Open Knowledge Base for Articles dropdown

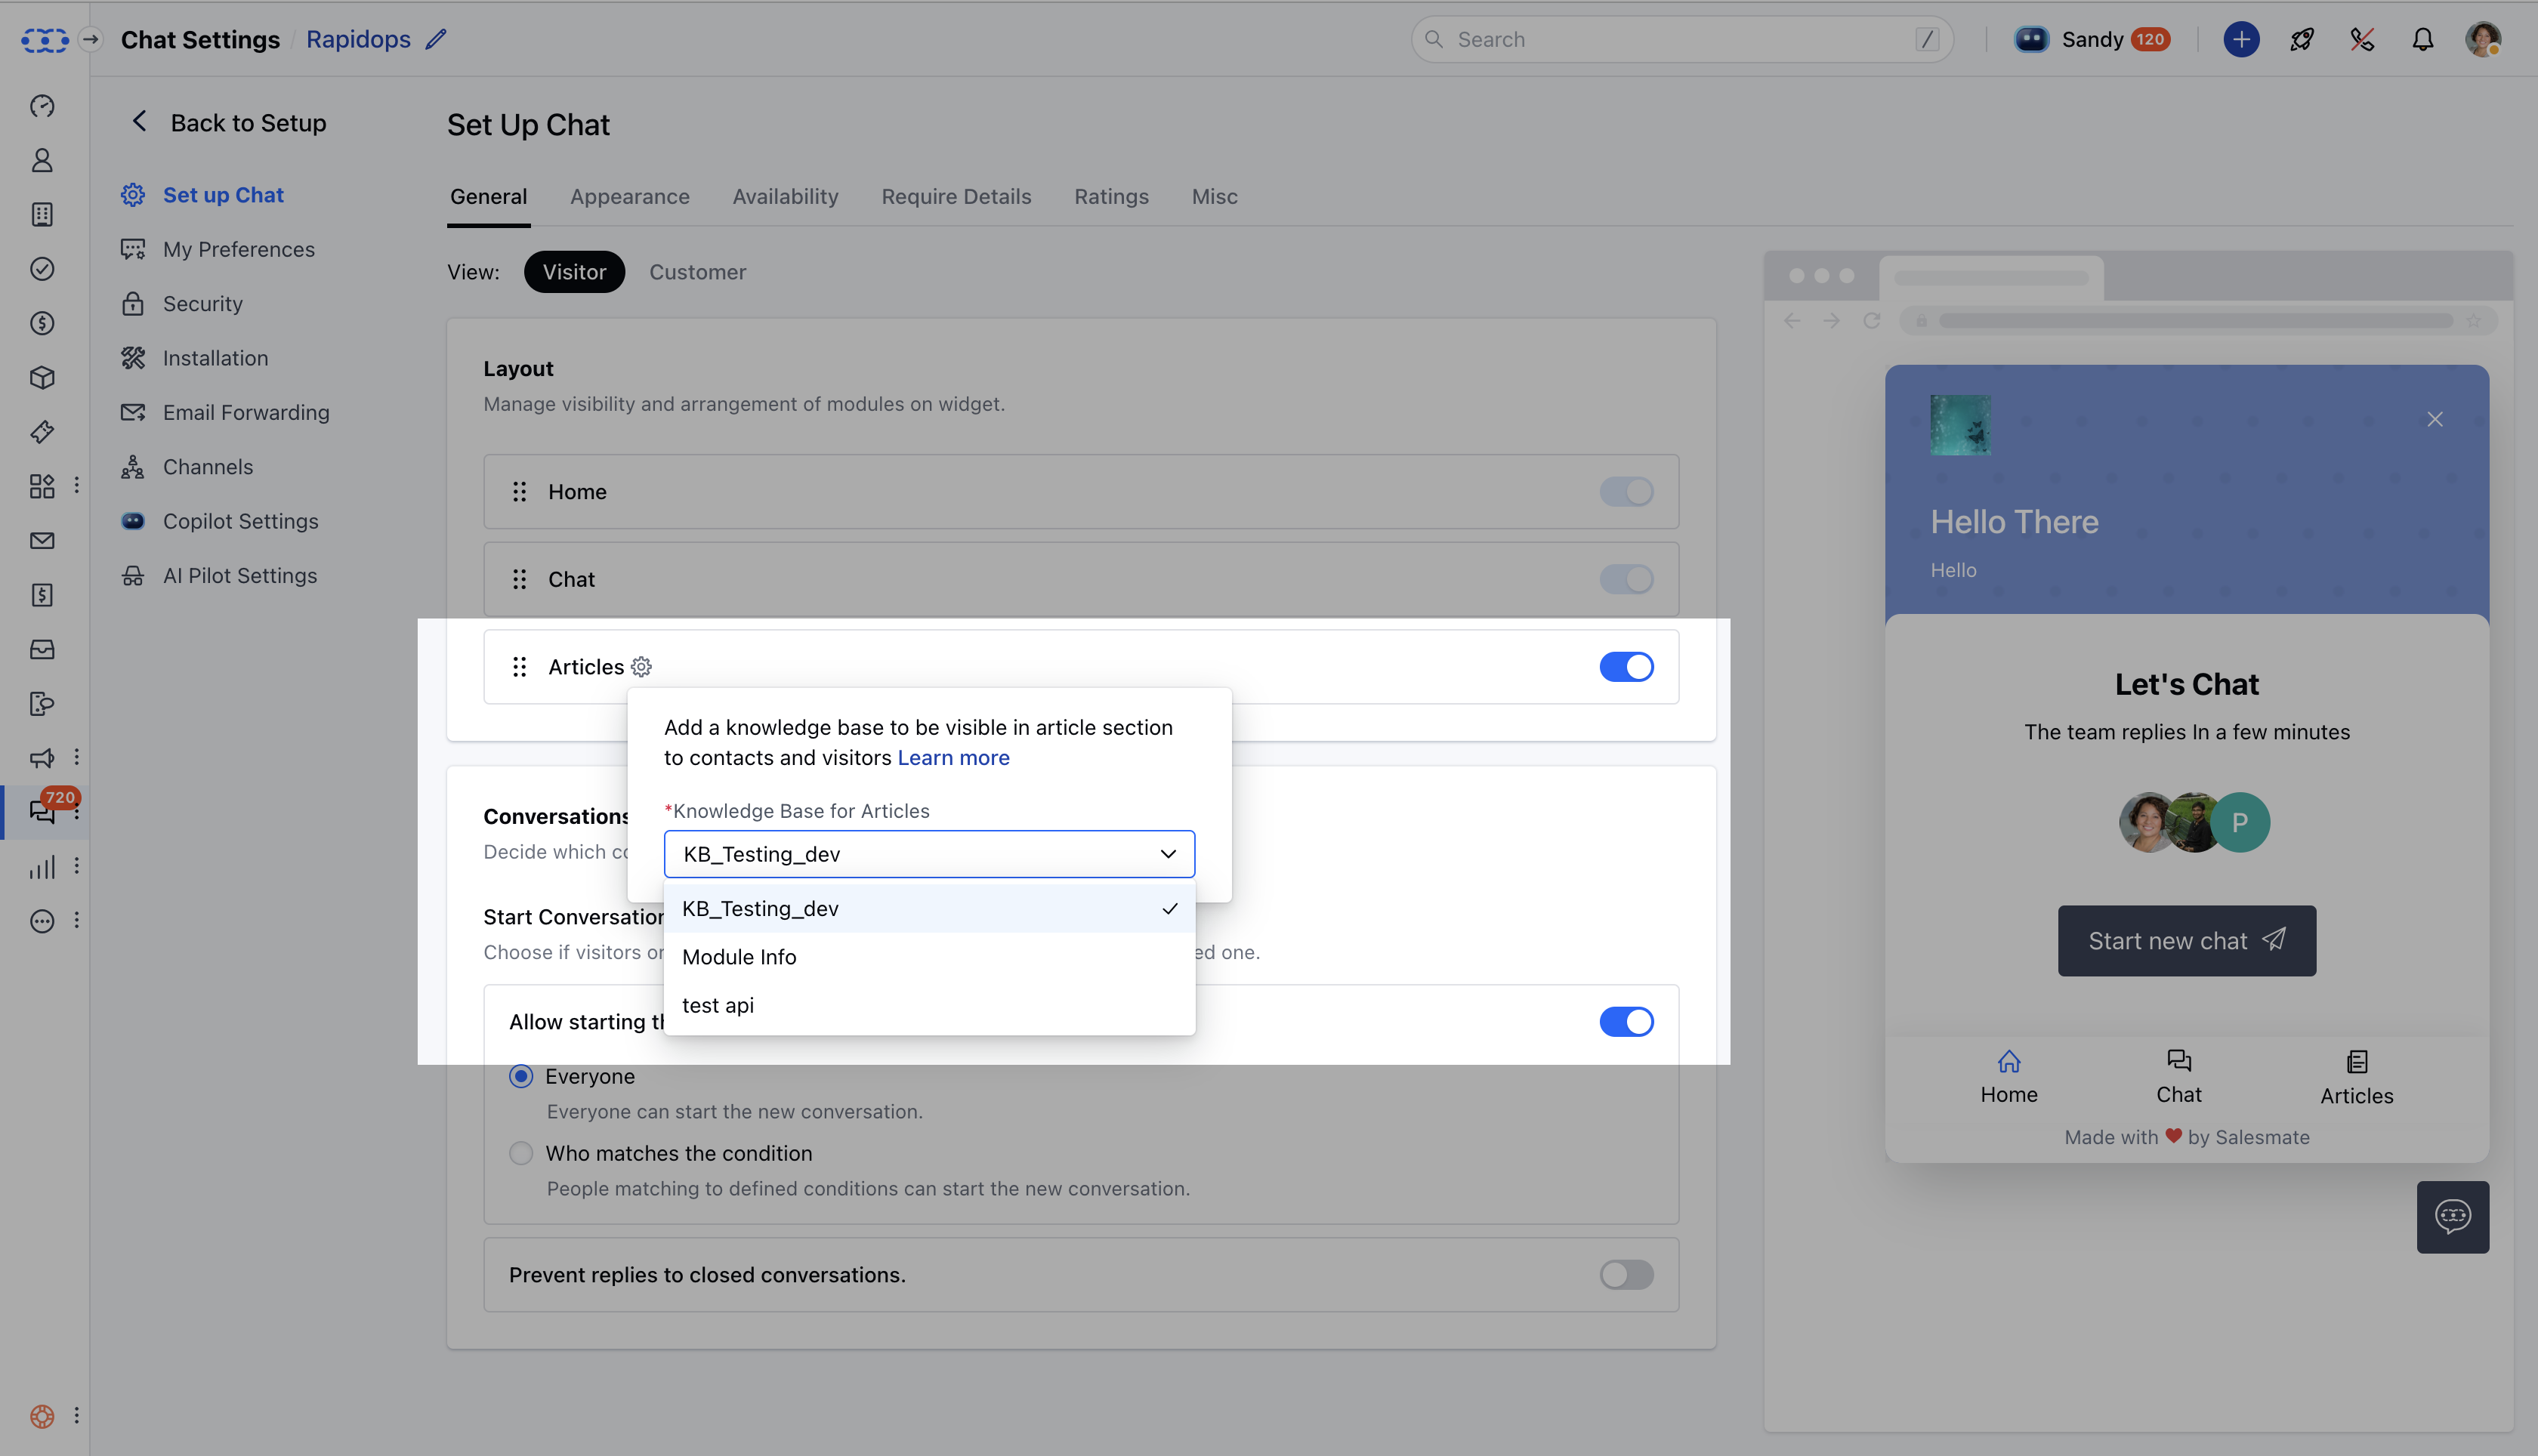929,854
